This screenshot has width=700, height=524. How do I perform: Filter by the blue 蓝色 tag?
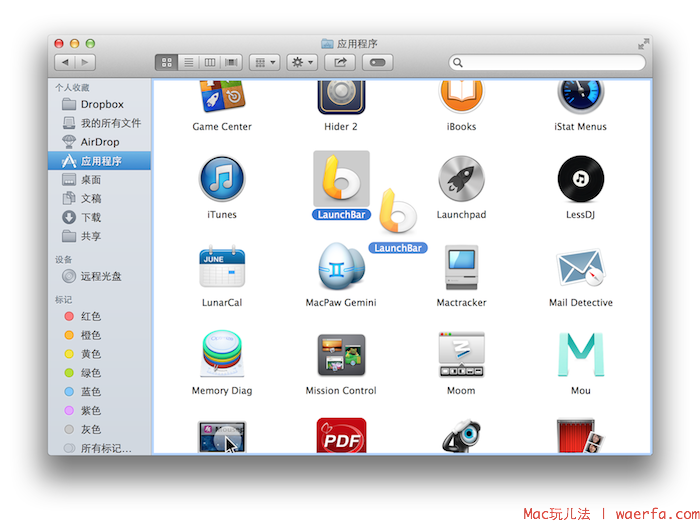click(100, 391)
